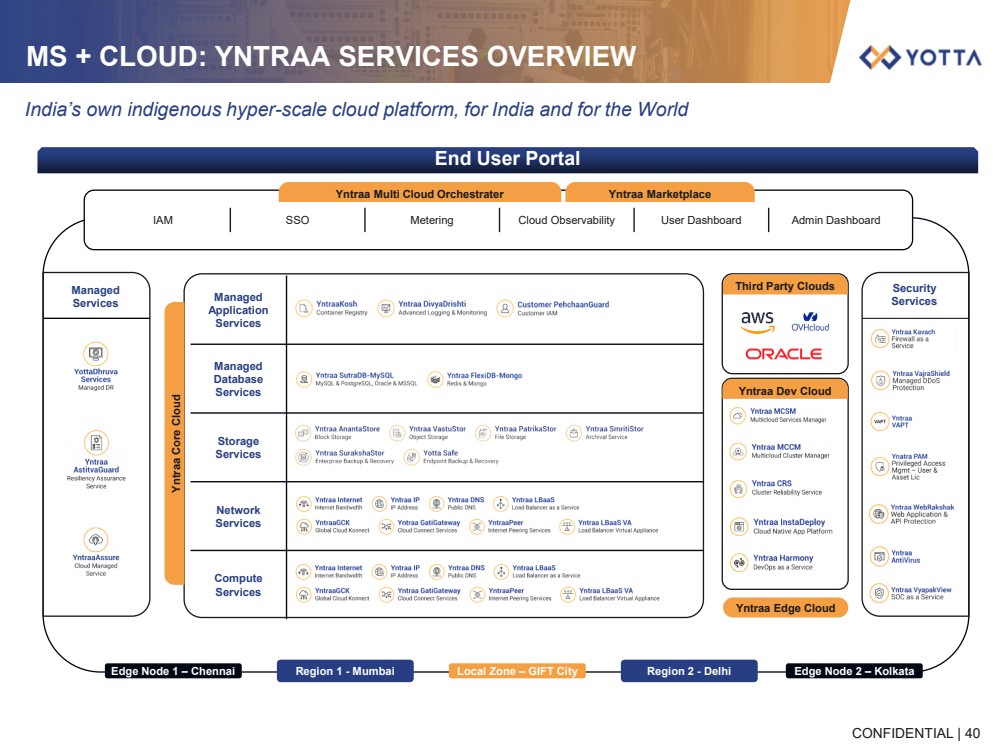Switch to Yntraa Multi Cloud Orchestrater tab
999x750 pixels.
tap(419, 194)
